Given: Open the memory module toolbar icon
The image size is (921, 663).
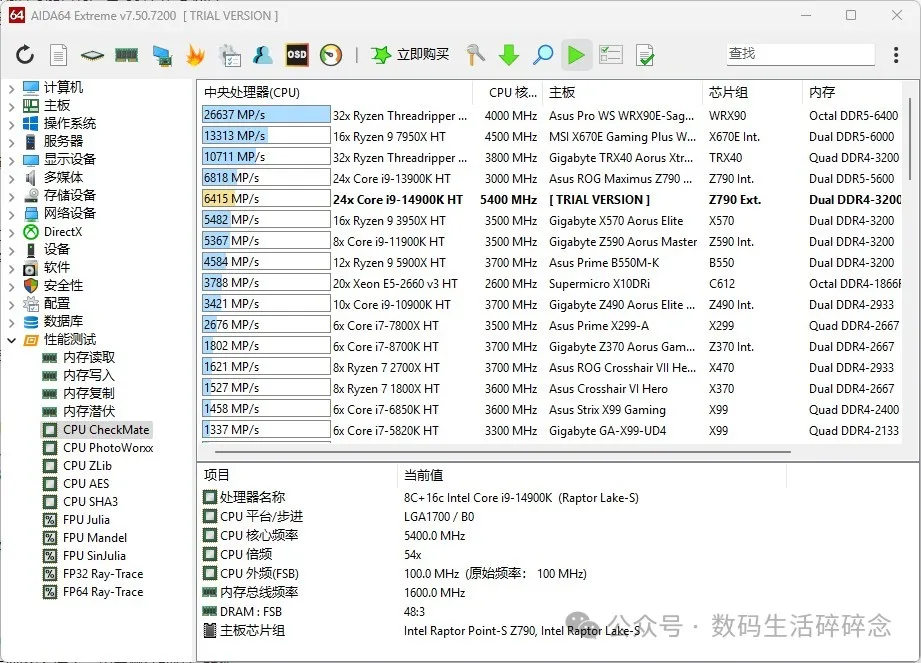Looking at the screenshot, I should point(126,55).
